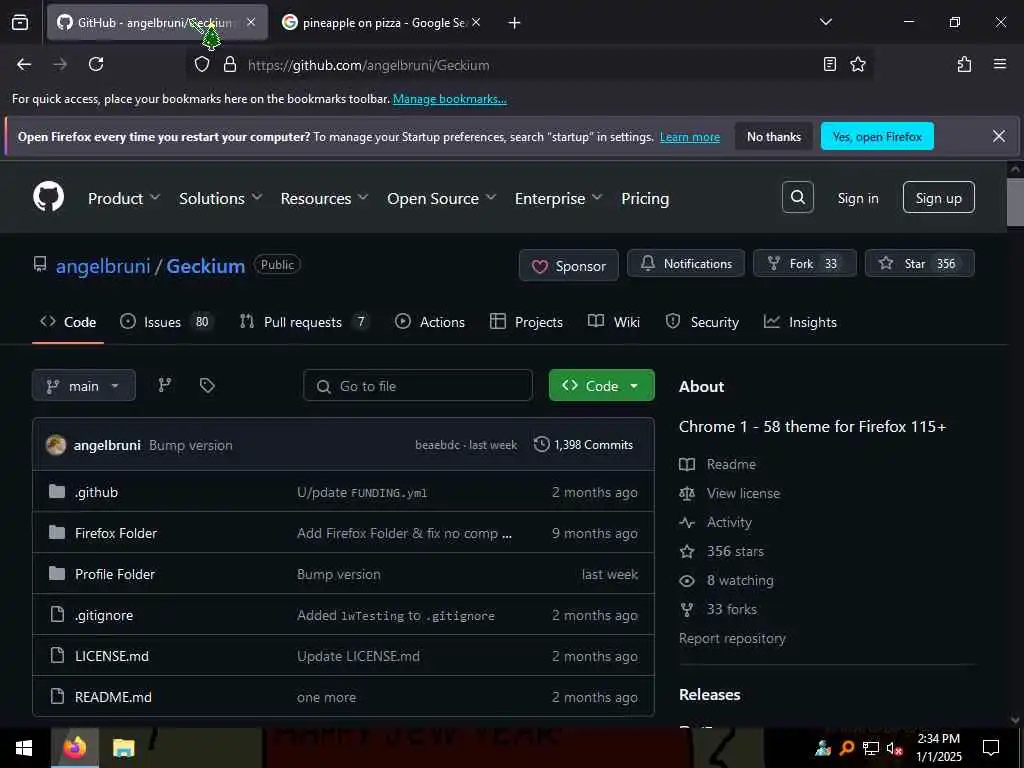Click the page vertical scrollbar thumb
The width and height of the screenshot is (1024, 768).
1015,202
